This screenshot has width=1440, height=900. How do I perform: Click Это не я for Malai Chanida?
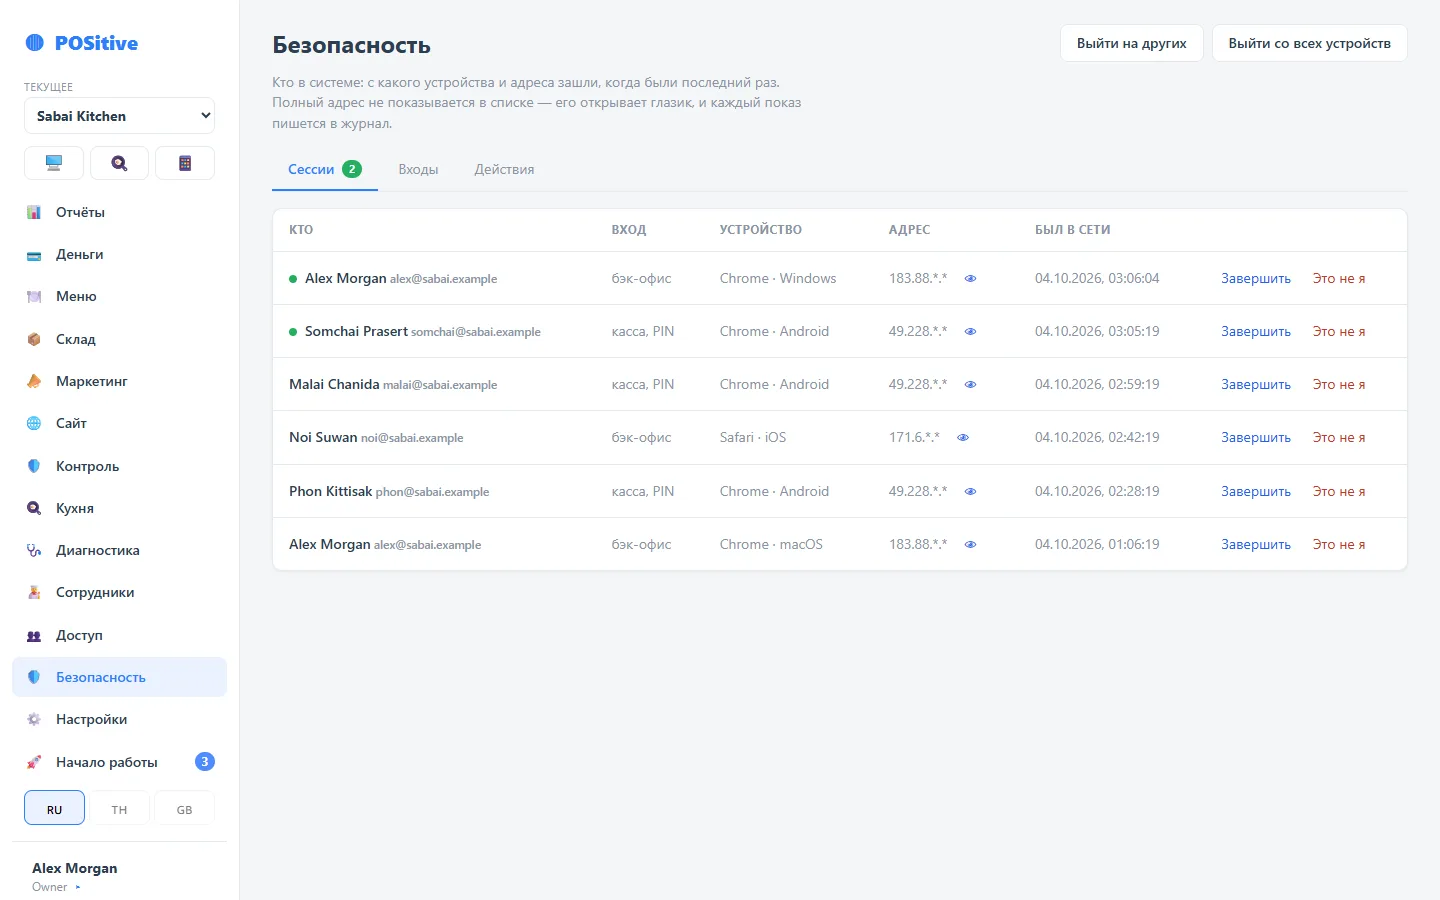coord(1339,385)
